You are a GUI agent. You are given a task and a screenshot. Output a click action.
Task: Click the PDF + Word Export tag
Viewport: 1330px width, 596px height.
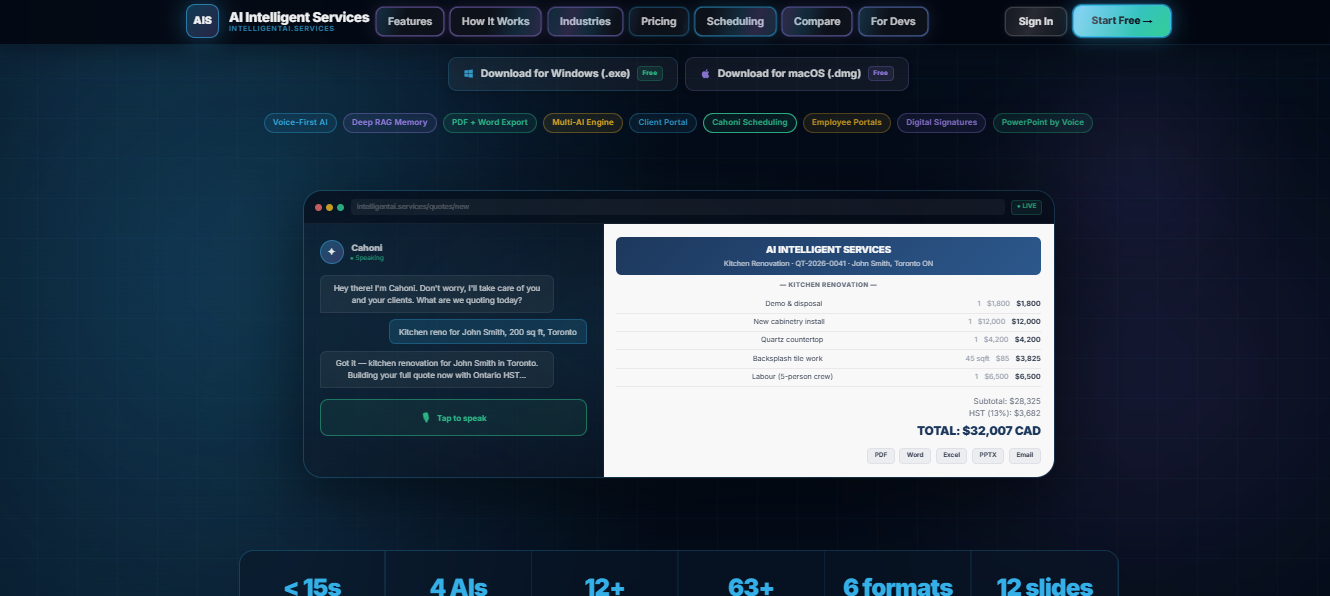(x=490, y=123)
